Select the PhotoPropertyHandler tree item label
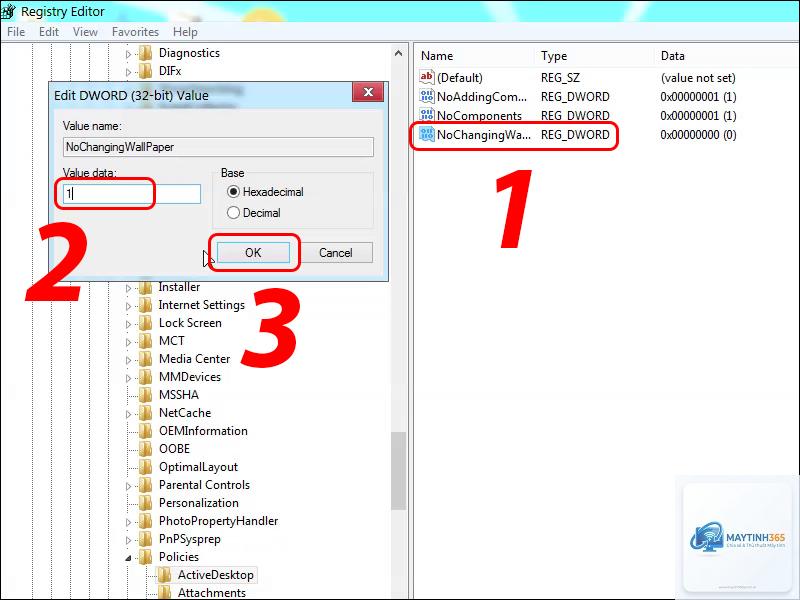This screenshot has width=800, height=600. click(x=218, y=521)
